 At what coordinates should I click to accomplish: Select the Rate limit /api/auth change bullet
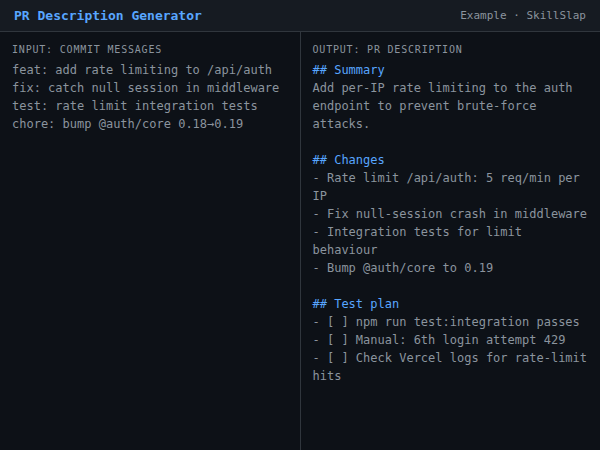point(445,187)
